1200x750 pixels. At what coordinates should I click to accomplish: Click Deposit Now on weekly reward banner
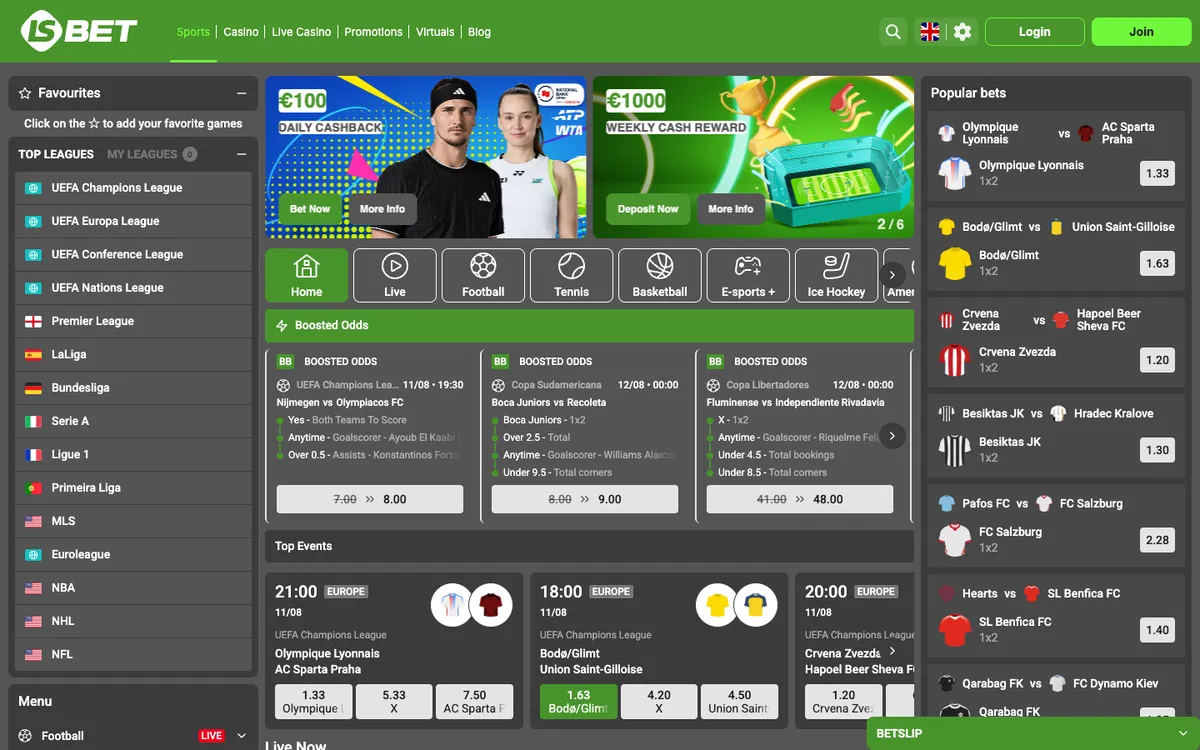[x=648, y=209]
